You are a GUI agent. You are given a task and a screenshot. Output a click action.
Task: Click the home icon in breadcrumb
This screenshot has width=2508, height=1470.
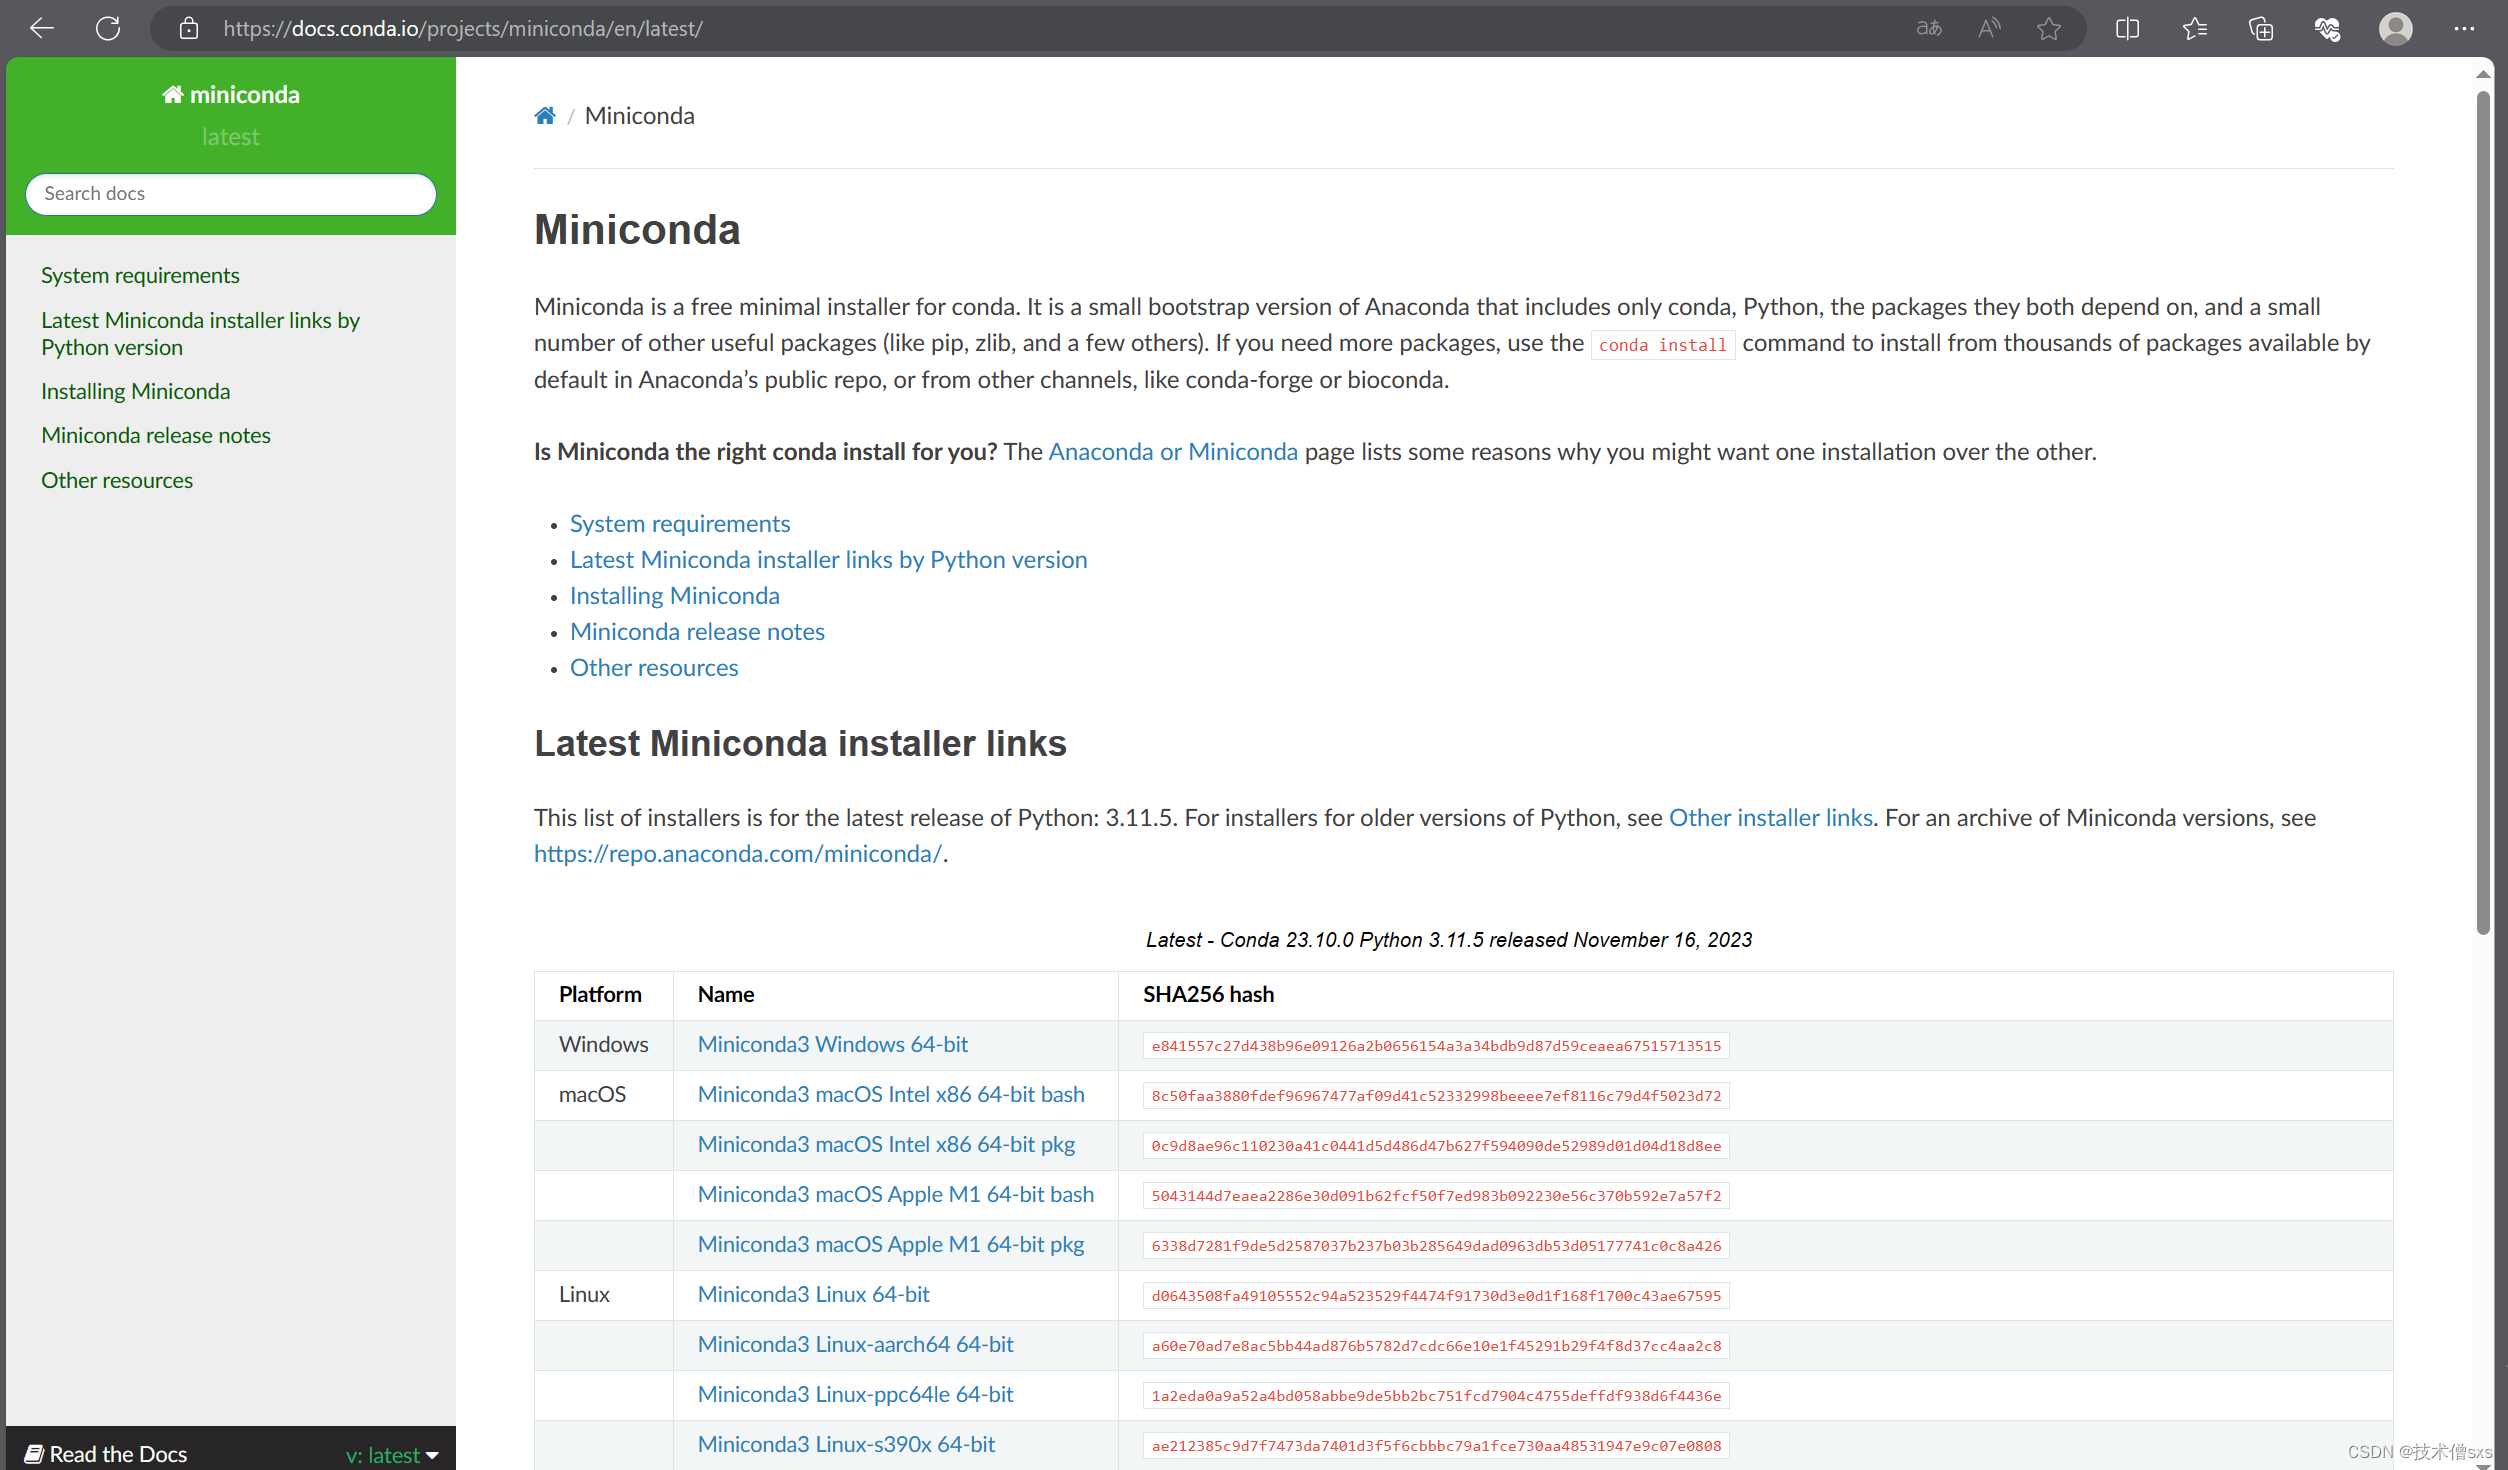click(544, 116)
